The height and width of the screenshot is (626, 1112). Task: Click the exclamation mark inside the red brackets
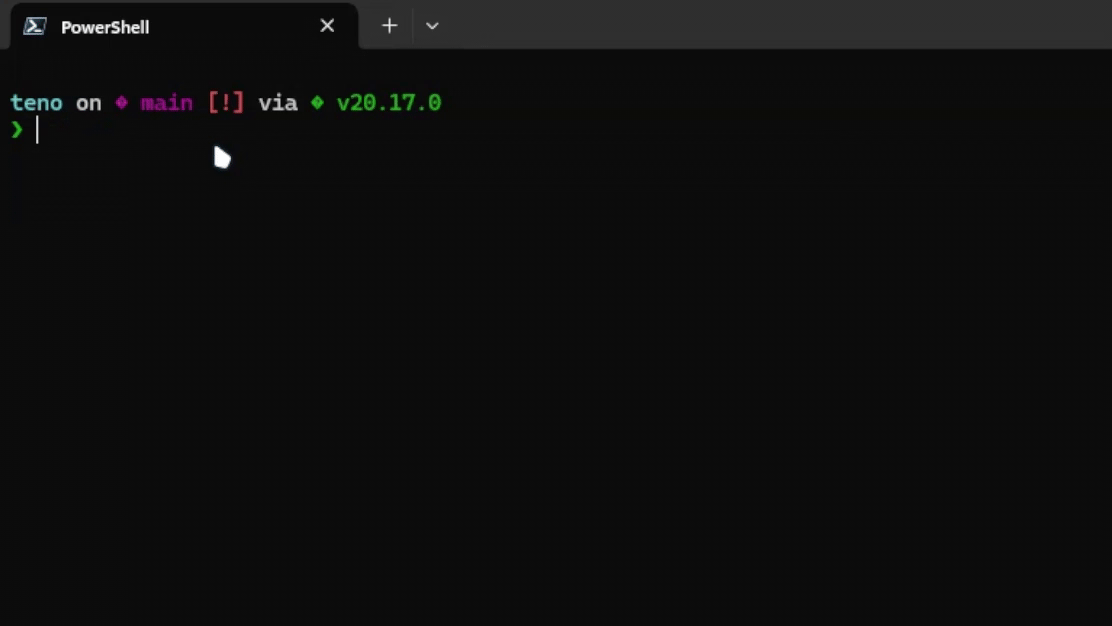pyautogui.click(x=226, y=103)
